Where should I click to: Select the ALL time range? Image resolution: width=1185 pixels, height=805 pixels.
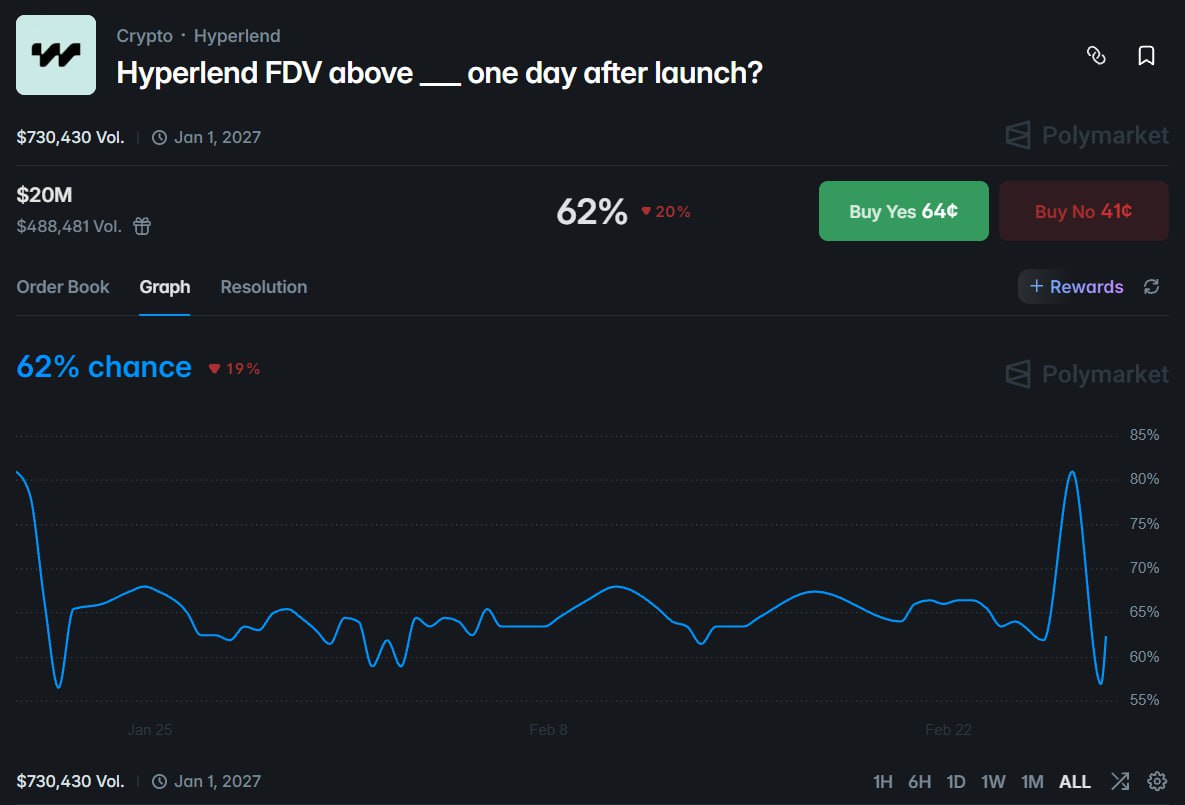pos(1075,781)
